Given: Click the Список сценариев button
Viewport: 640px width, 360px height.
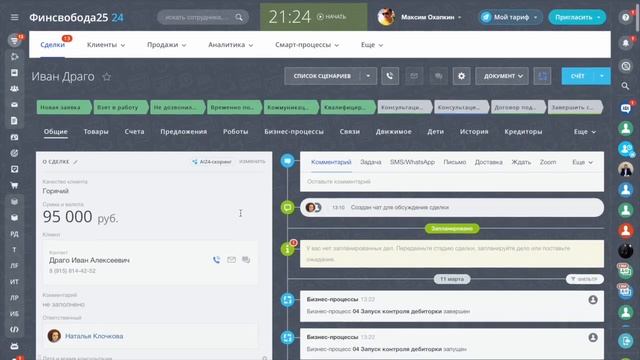Looking at the screenshot, I should click(322, 76).
